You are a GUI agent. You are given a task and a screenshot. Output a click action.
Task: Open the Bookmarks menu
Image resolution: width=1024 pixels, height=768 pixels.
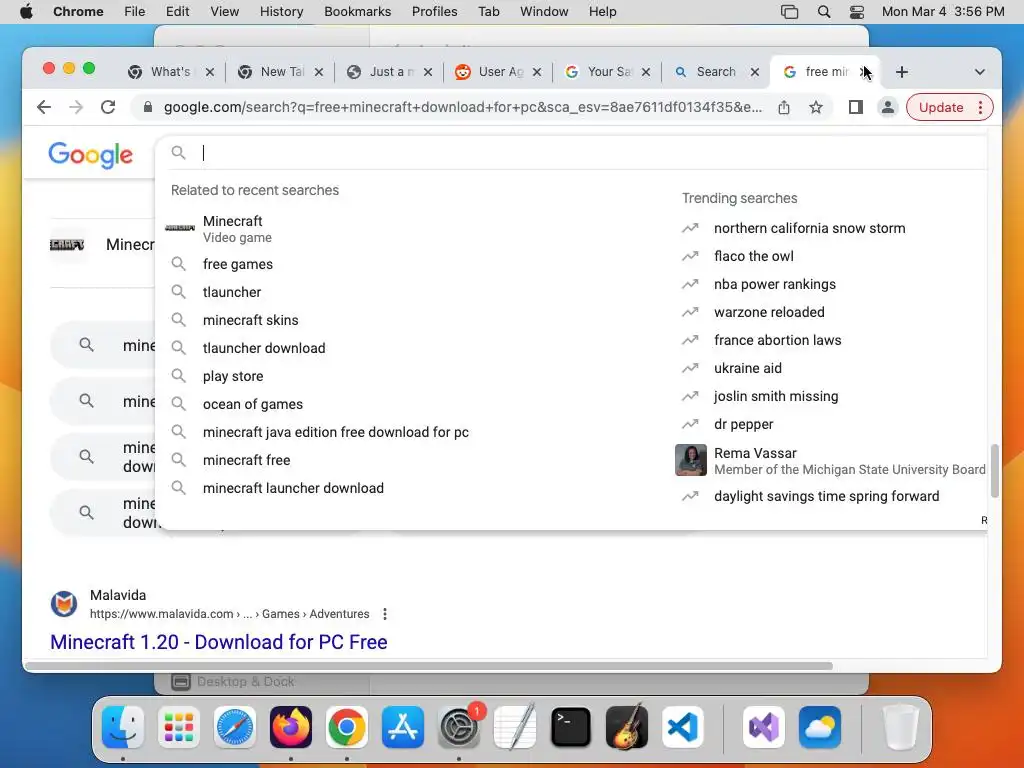[x=357, y=12]
